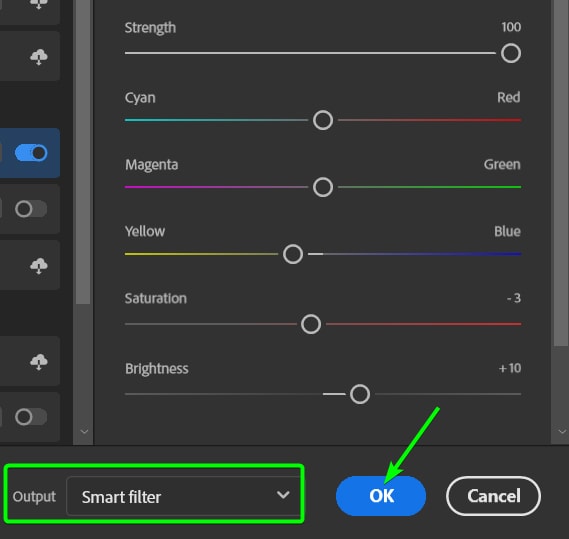Viewport: 569px width, 539px height.
Task: Click the Yellow-Blue slider handle
Action: [x=293, y=254]
